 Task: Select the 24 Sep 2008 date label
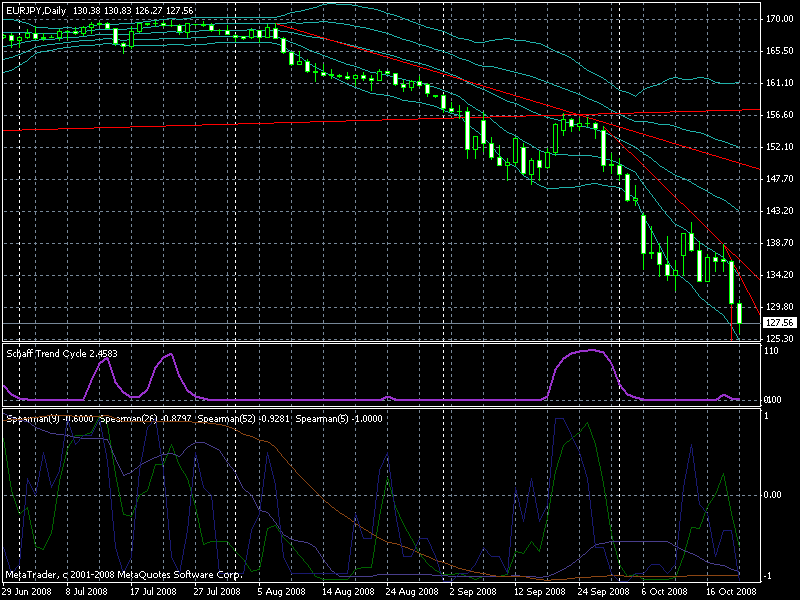tap(604, 591)
